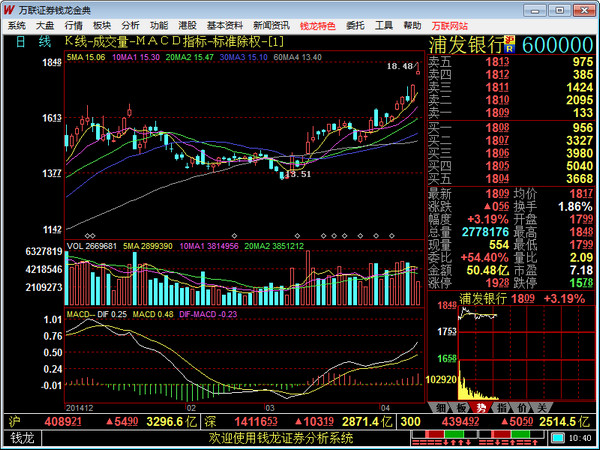Open the 新闻资讯 menu
600x450 pixels.
tap(271, 26)
